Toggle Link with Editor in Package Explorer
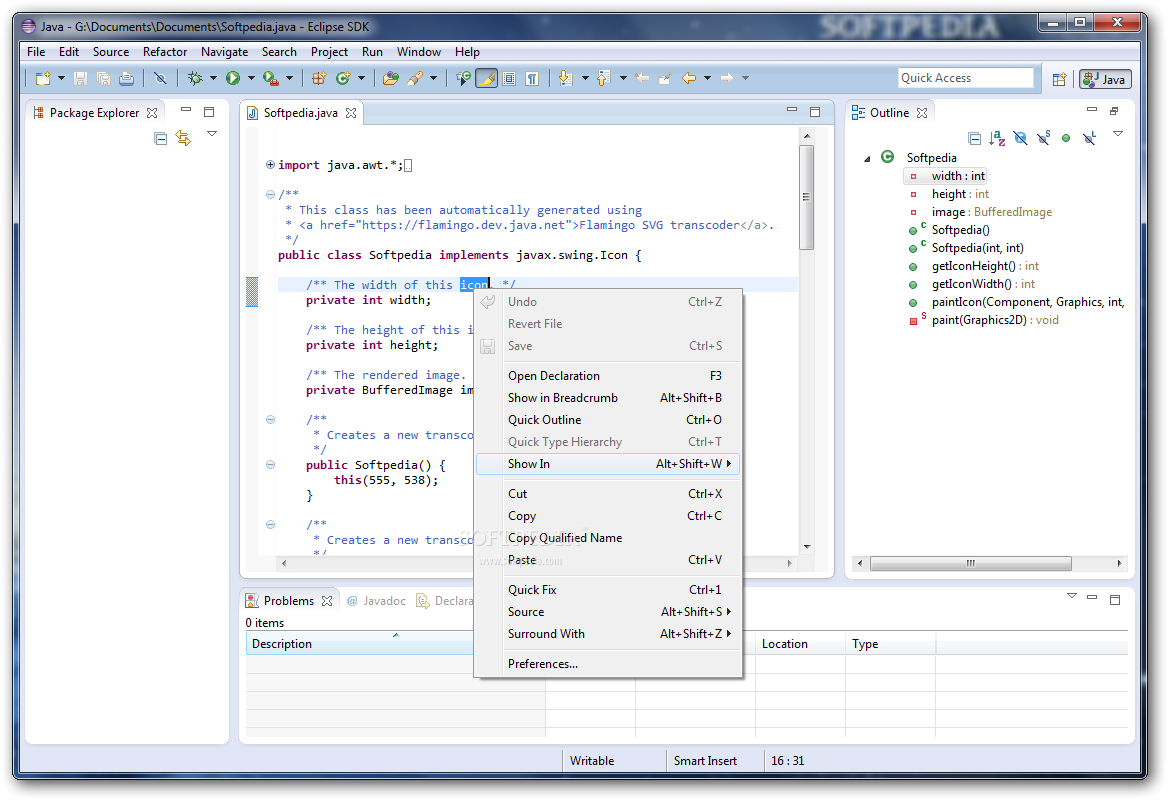The image size is (1168, 800). click(x=183, y=139)
